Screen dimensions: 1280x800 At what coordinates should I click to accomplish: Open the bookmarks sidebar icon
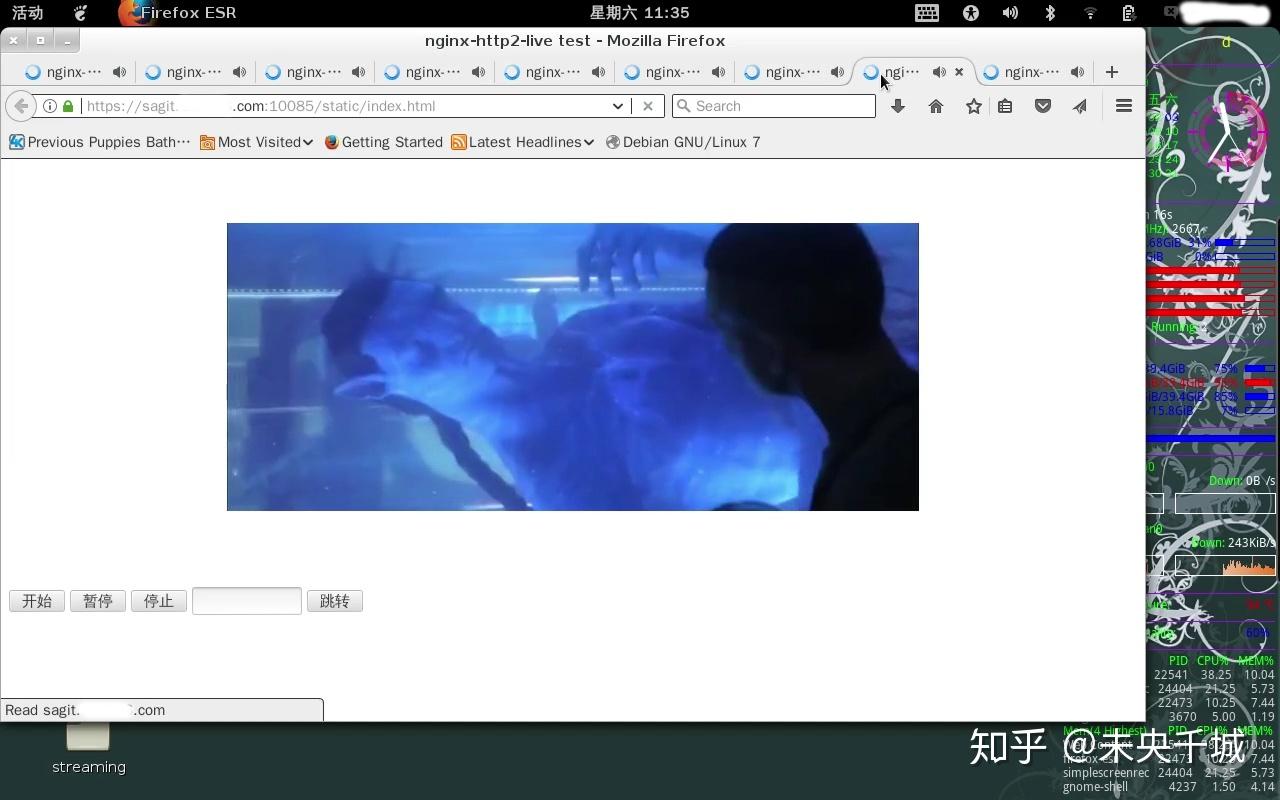click(1005, 106)
